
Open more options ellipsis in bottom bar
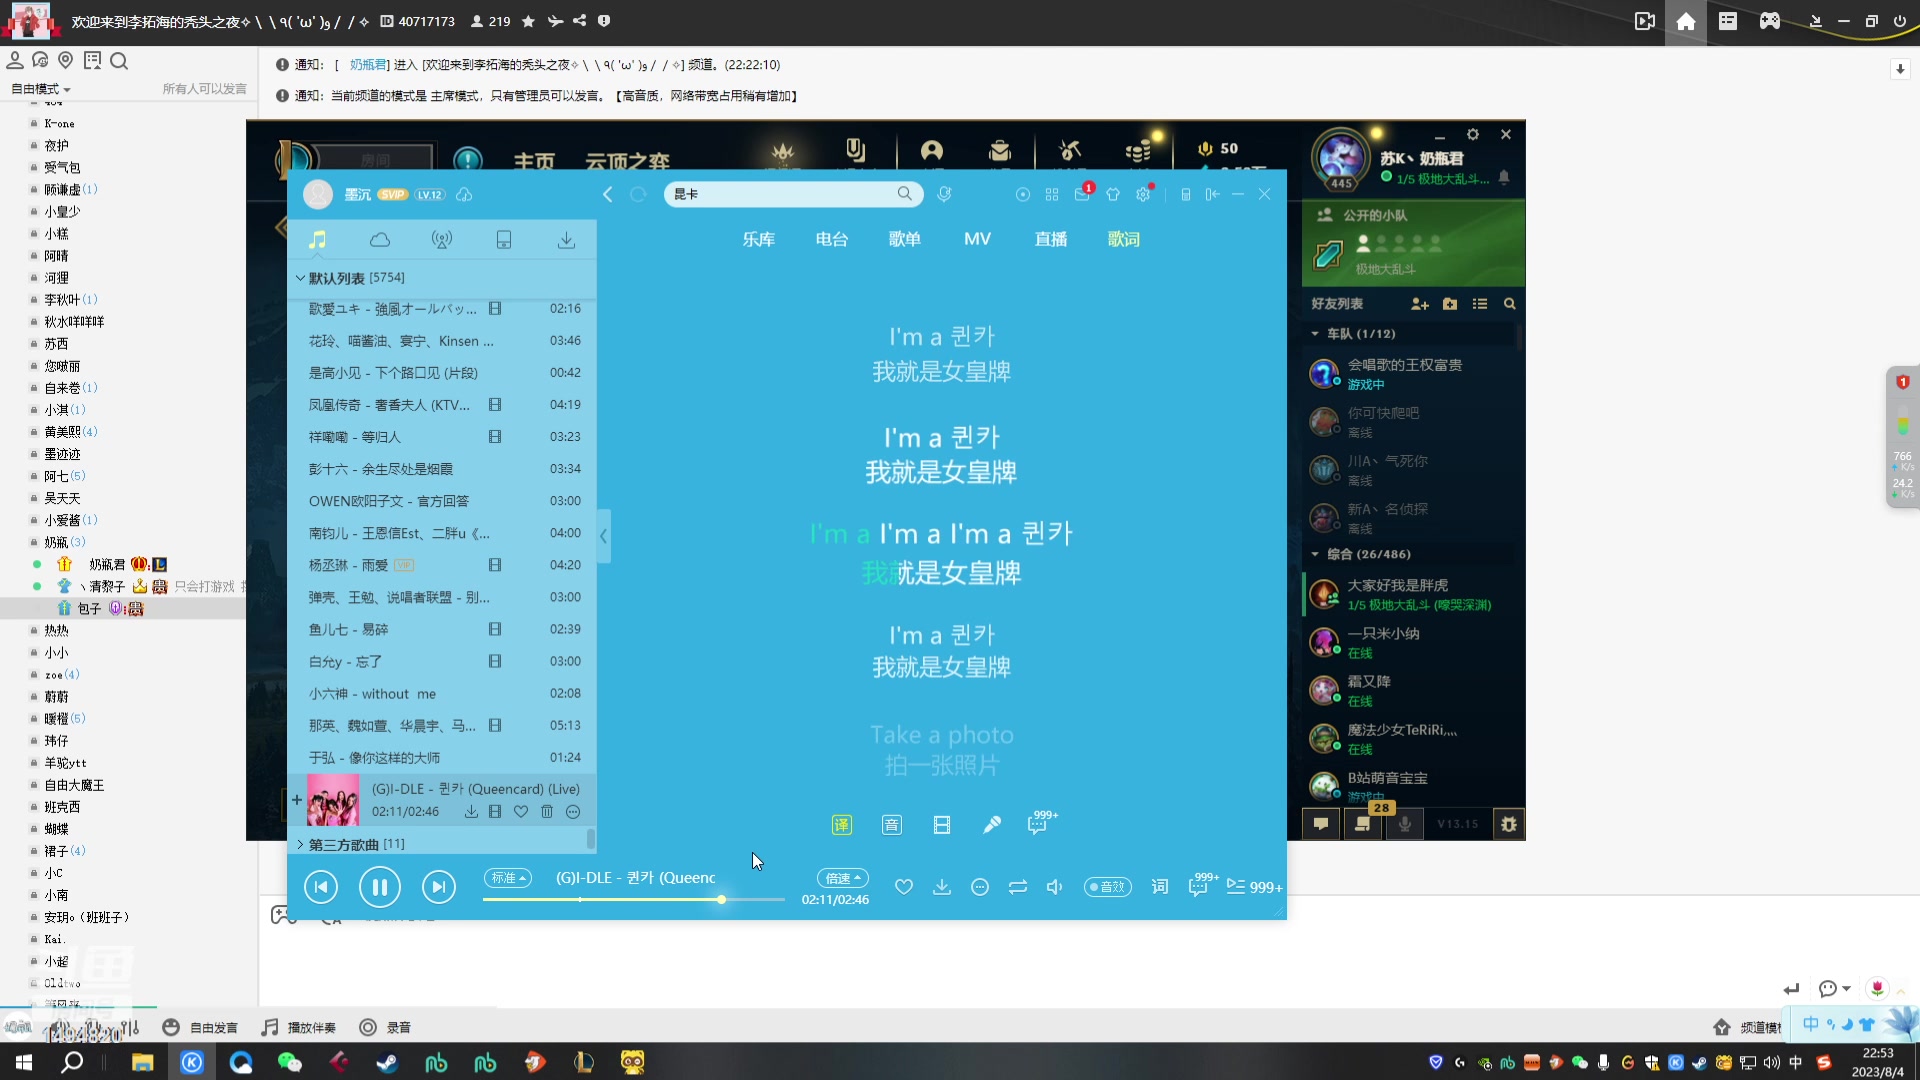980,887
